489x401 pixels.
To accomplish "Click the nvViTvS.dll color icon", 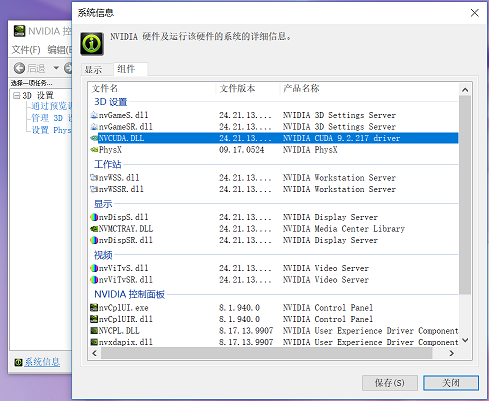I will tap(94, 268).
